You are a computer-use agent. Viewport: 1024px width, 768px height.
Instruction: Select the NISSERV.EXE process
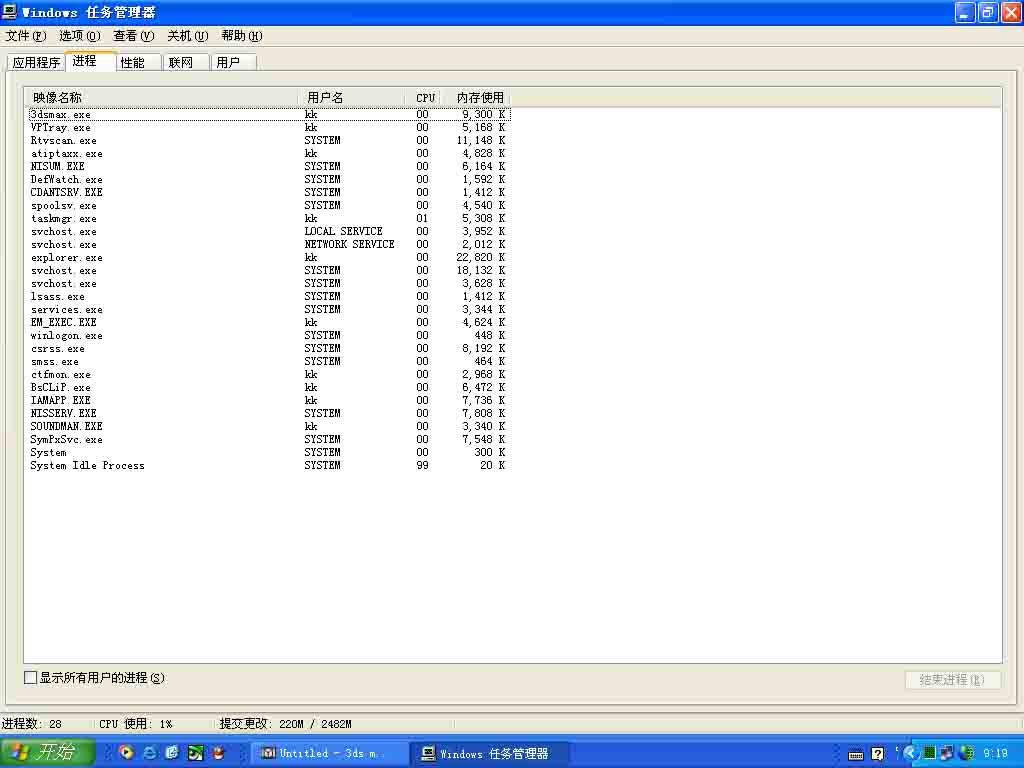coord(269,414)
